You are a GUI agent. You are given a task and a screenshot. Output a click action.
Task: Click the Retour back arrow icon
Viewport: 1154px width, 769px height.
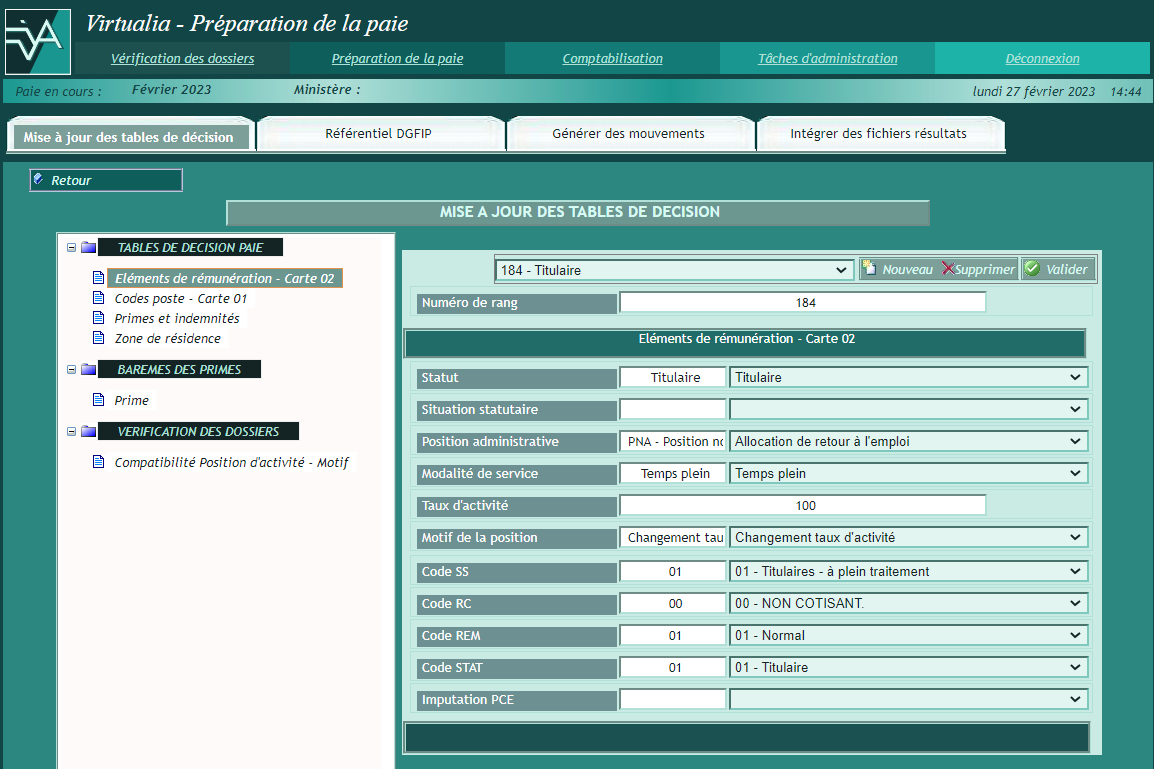pos(39,180)
